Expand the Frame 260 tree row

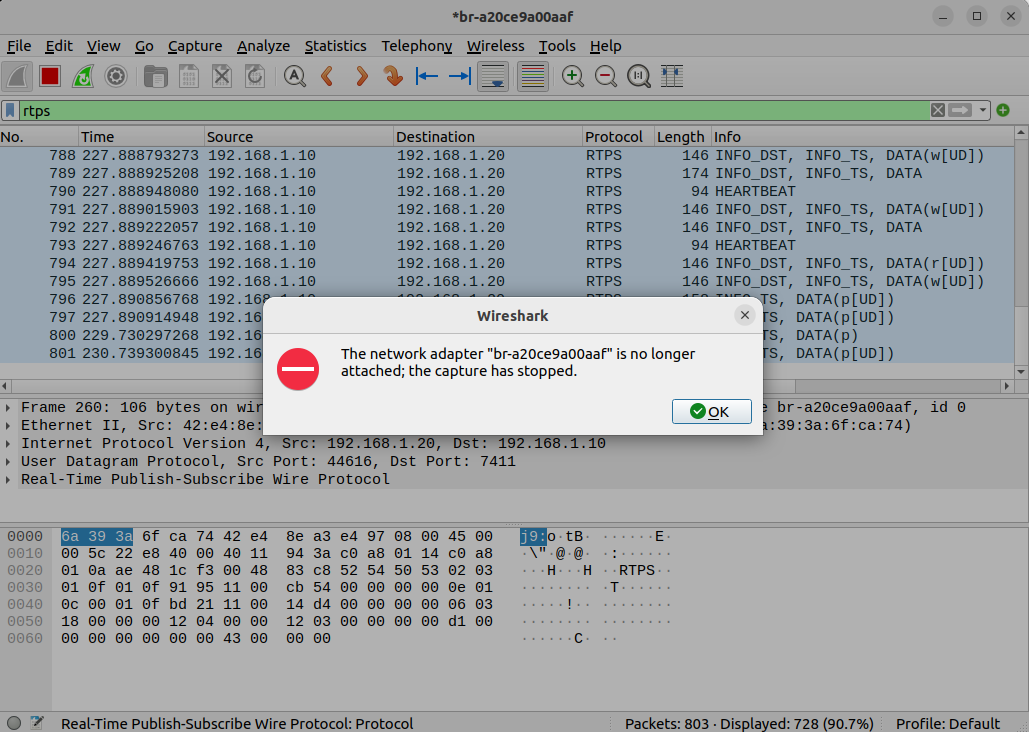click(8, 408)
